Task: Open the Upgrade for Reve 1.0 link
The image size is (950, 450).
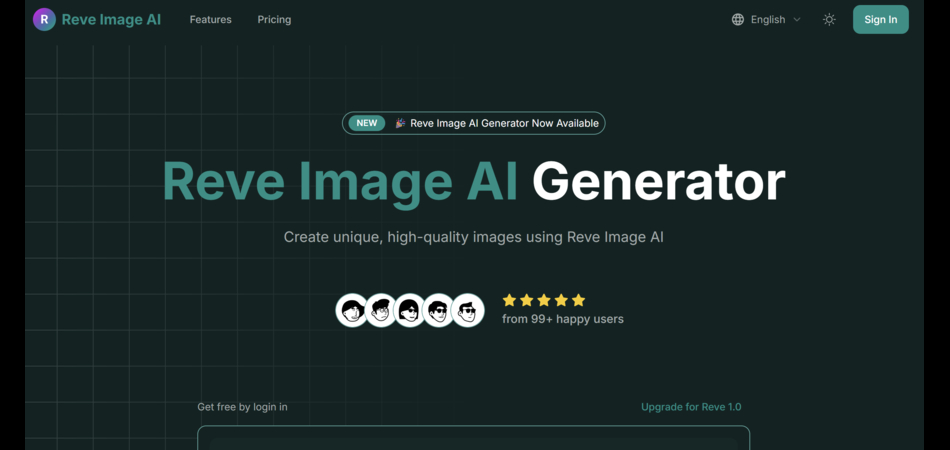Action: tap(691, 407)
